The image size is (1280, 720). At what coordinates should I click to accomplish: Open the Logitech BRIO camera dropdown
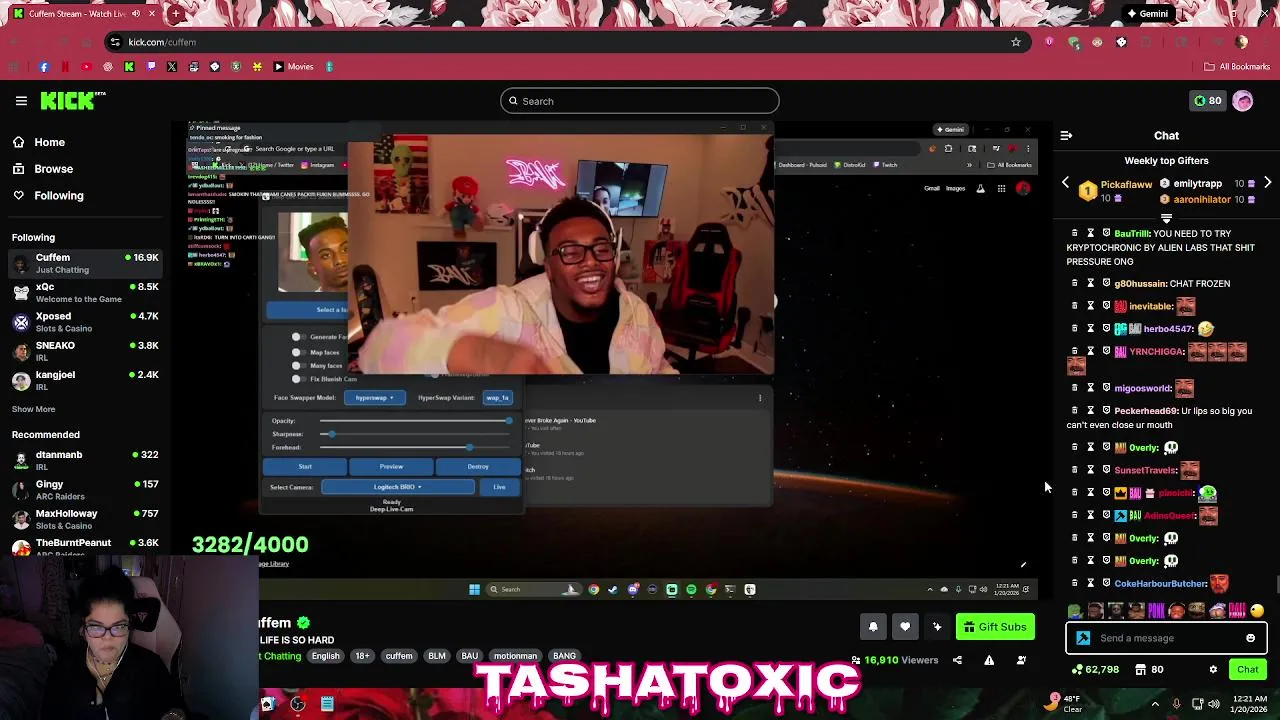[397, 487]
